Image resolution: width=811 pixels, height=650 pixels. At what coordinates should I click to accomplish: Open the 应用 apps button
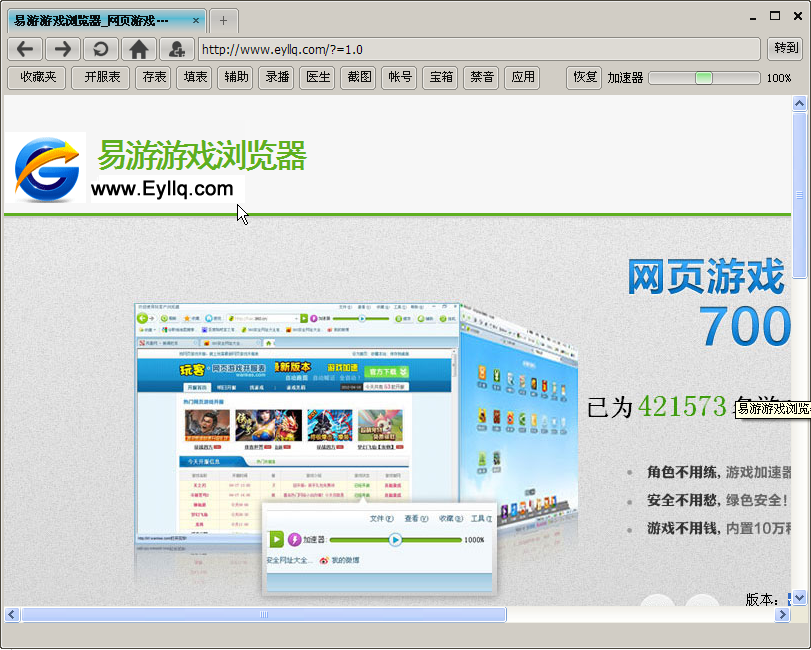tap(522, 78)
